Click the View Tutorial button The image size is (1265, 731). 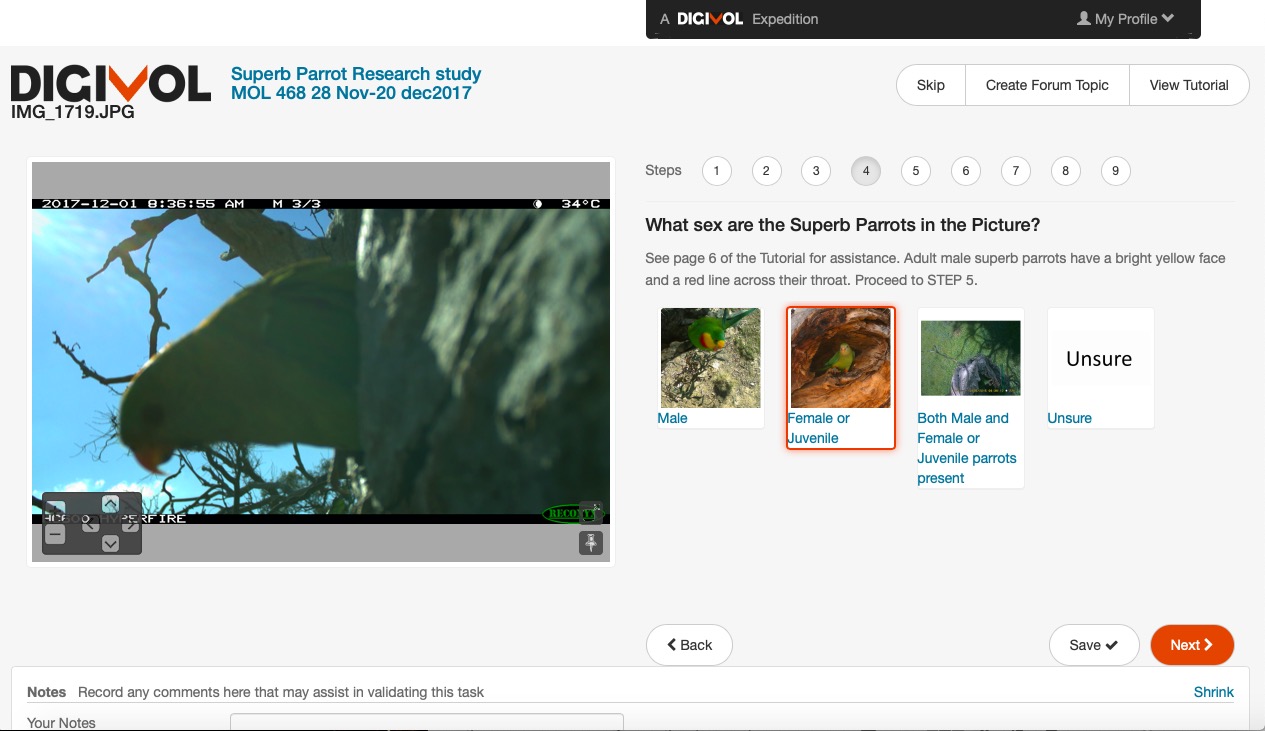[1188, 85]
